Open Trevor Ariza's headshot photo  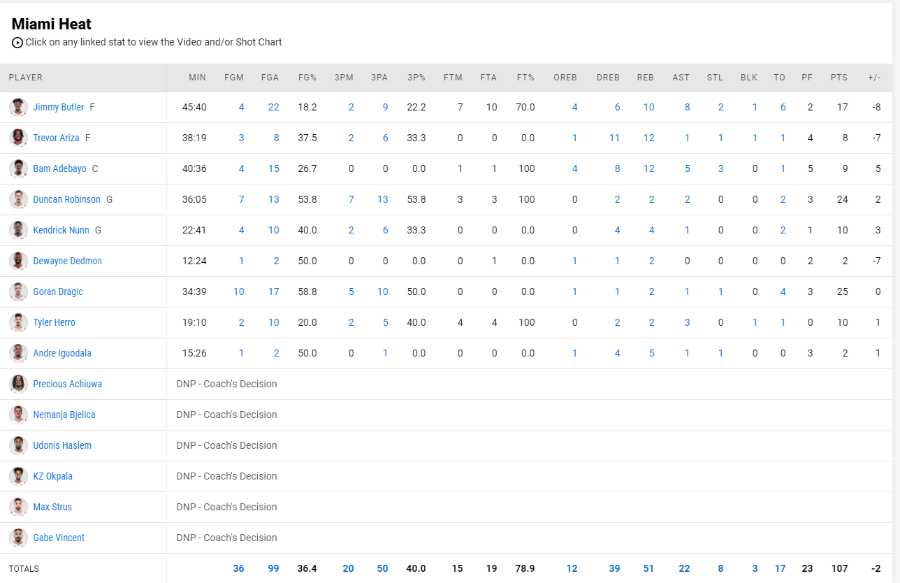(x=18, y=138)
